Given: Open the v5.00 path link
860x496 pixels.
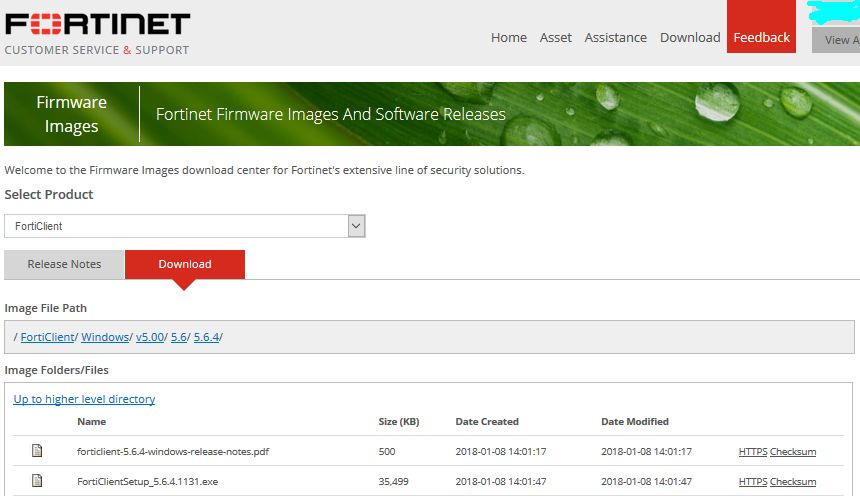Looking at the screenshot, I should (150, 337).
